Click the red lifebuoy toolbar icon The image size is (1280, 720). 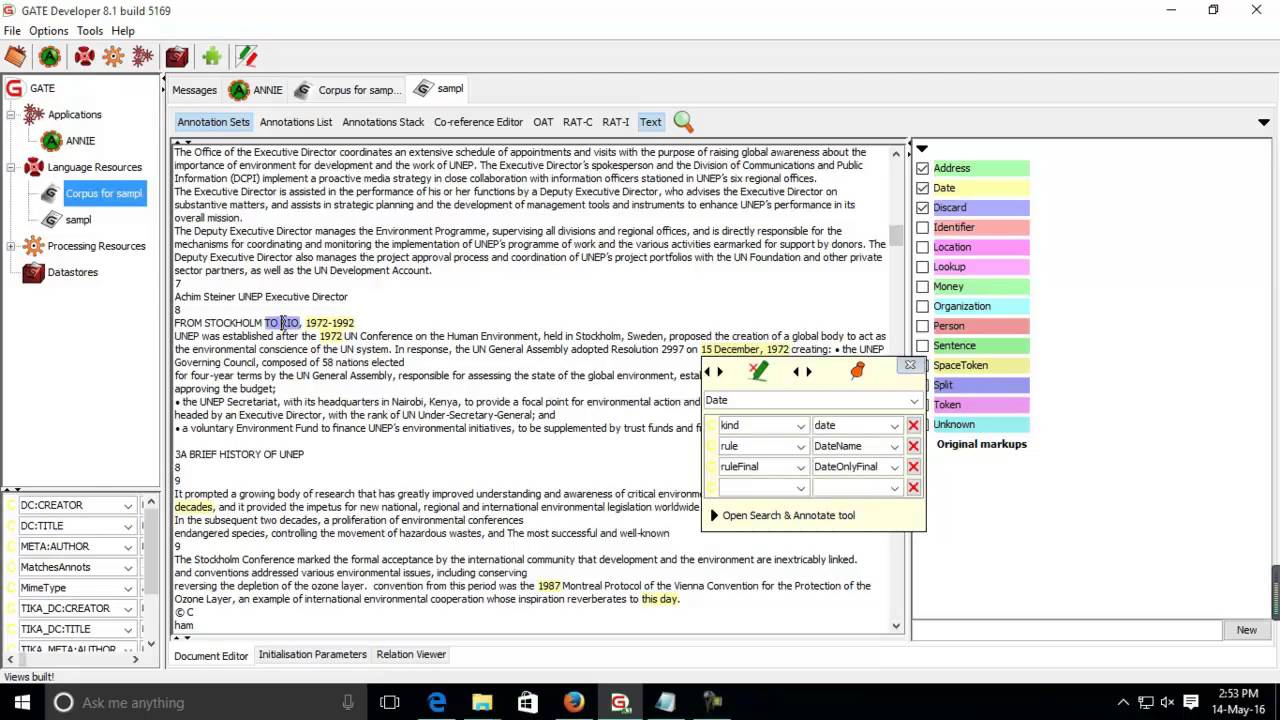(84, 56)
